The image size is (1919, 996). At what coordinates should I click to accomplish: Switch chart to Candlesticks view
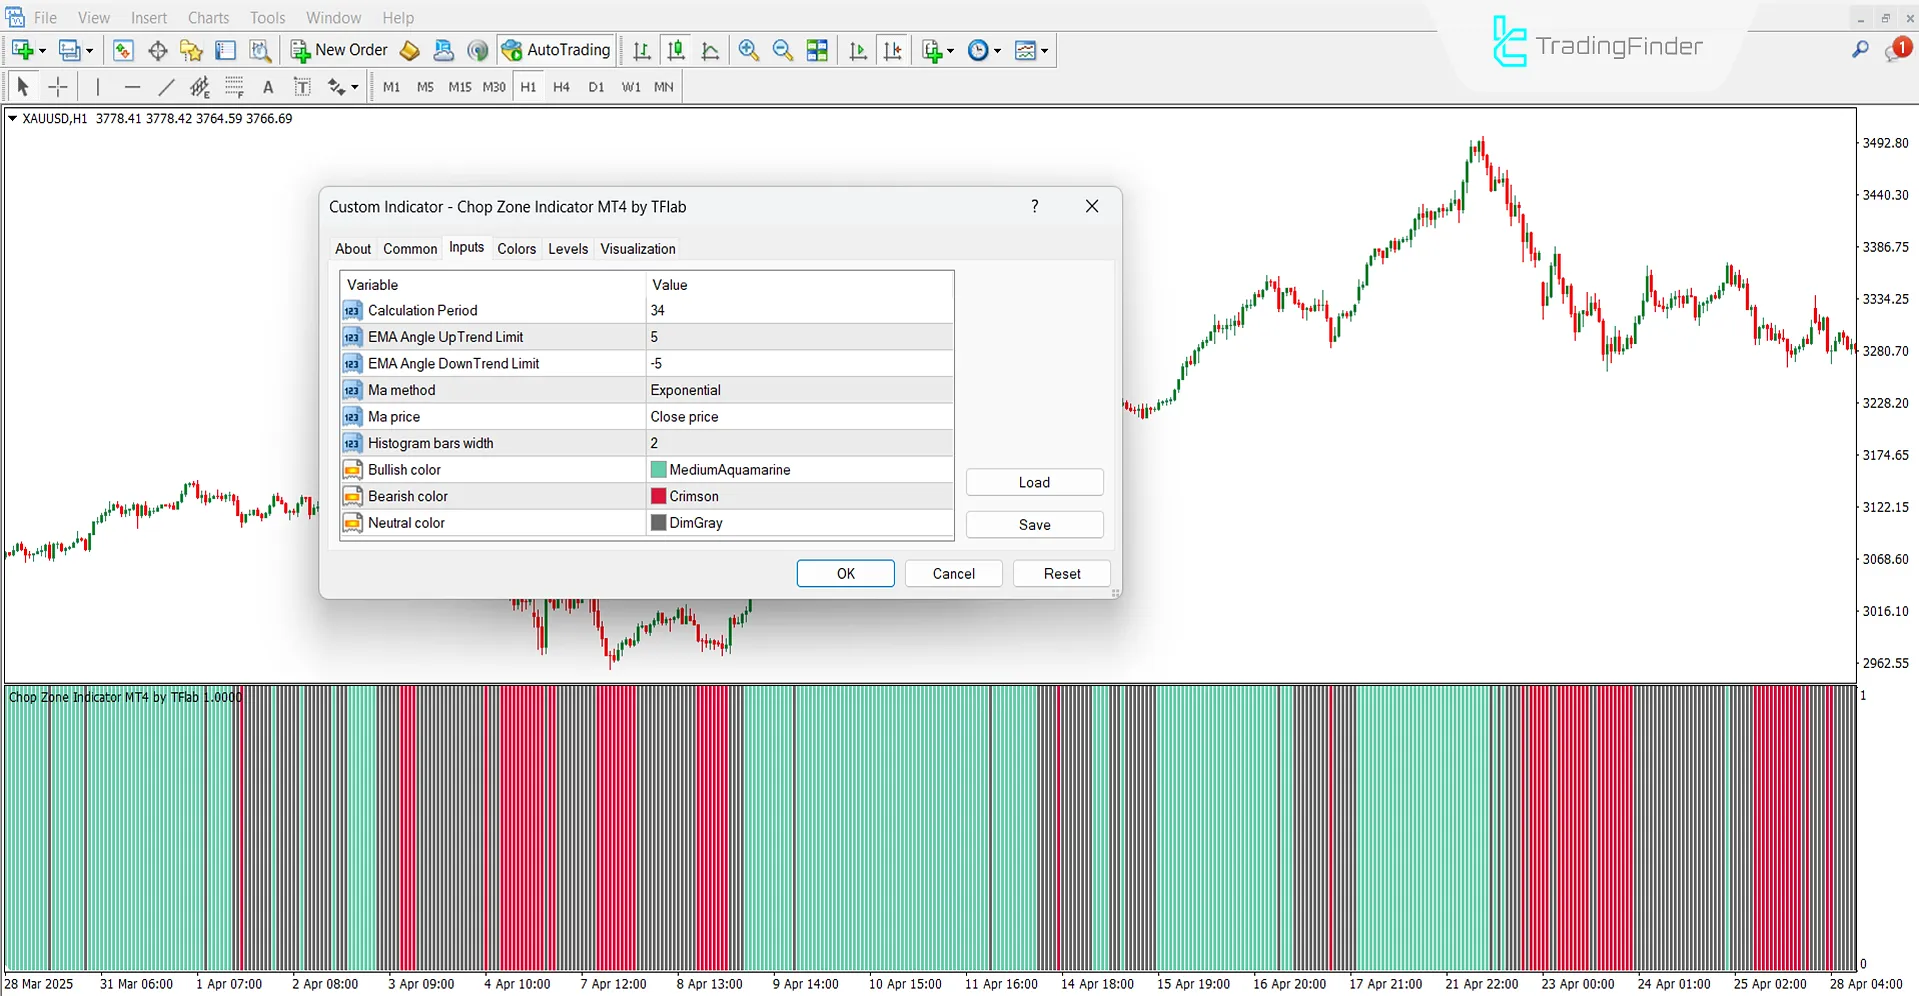(676, 50)
